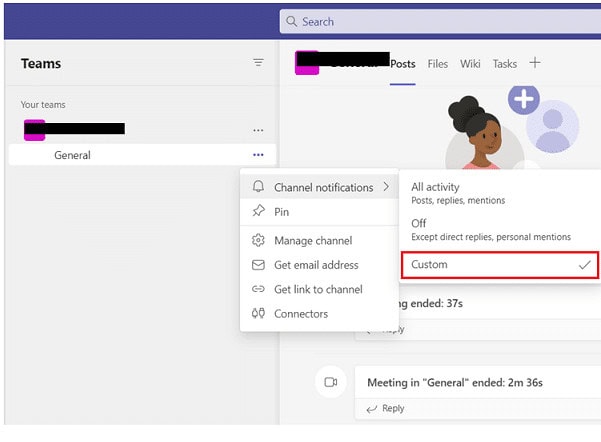Open Channel notifications submenu
The image size is (601, 442).
[319, 187]
